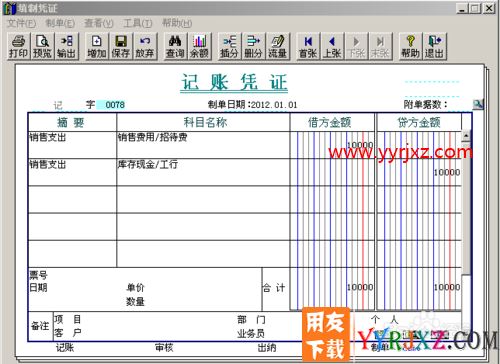Click the 出纳 signature label
The height and width of the screenshot is (364, 500).
pyautogui.click(x=267, y=348)
